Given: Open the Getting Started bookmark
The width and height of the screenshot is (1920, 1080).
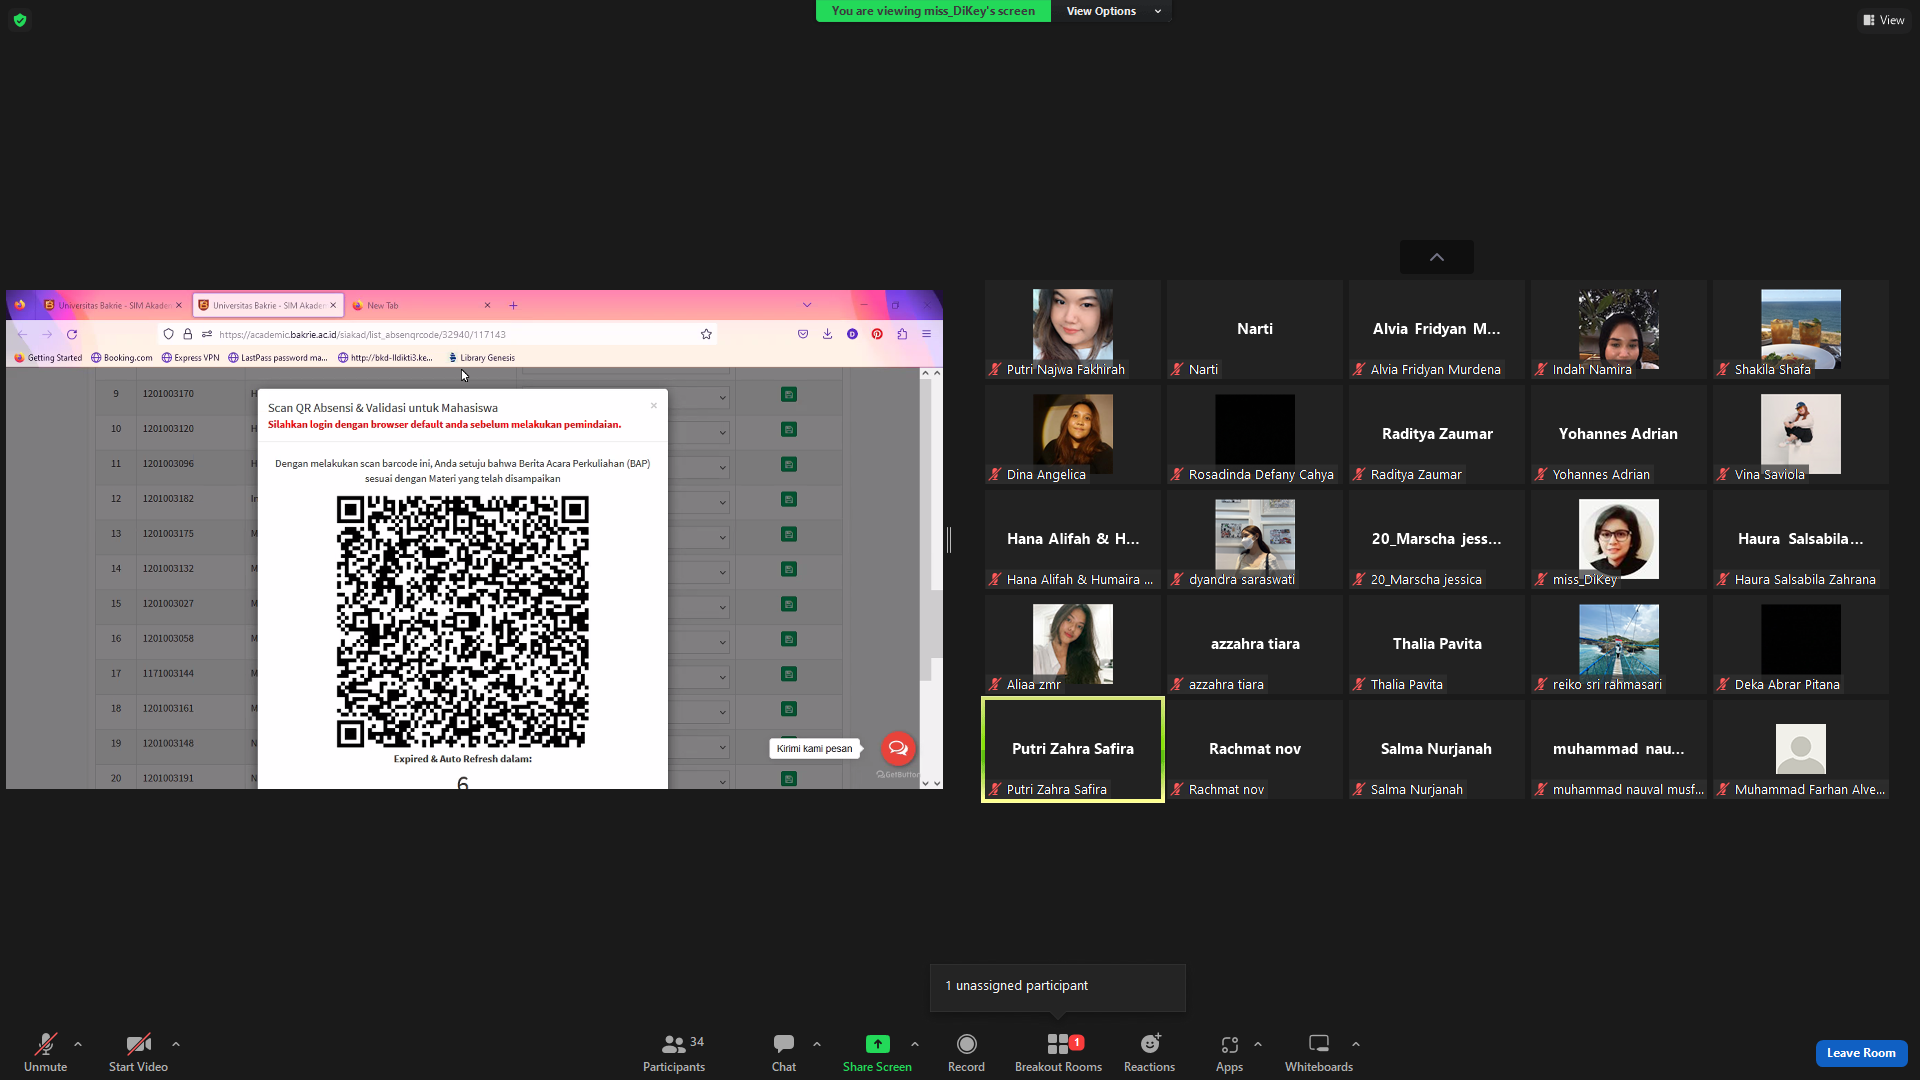Looking at the screenshot, I should pyautogui.click(x=48, y=358).
